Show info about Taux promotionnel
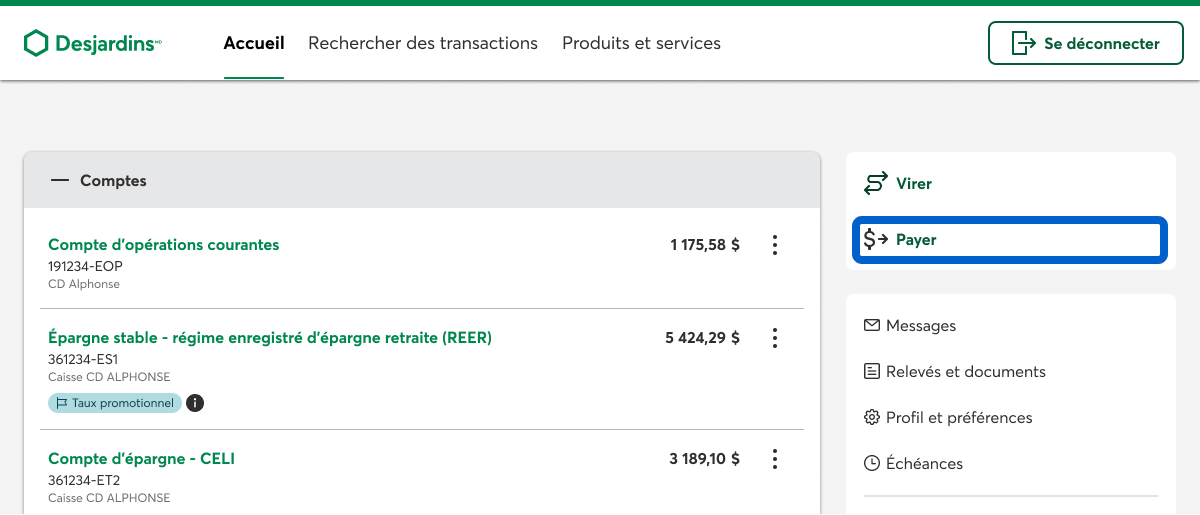The height and width of the screenshot is (515, 1200). point(195,403)
